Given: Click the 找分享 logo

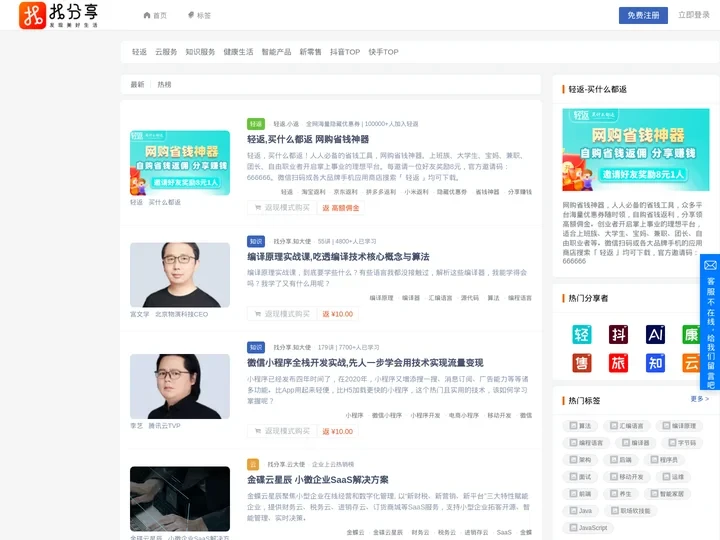Looking at the screenshot, I should [58, 15].
